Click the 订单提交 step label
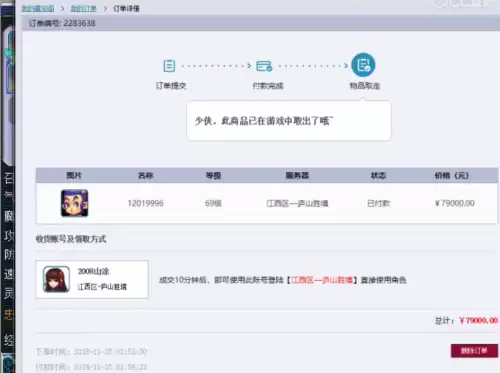 (171, 86)
